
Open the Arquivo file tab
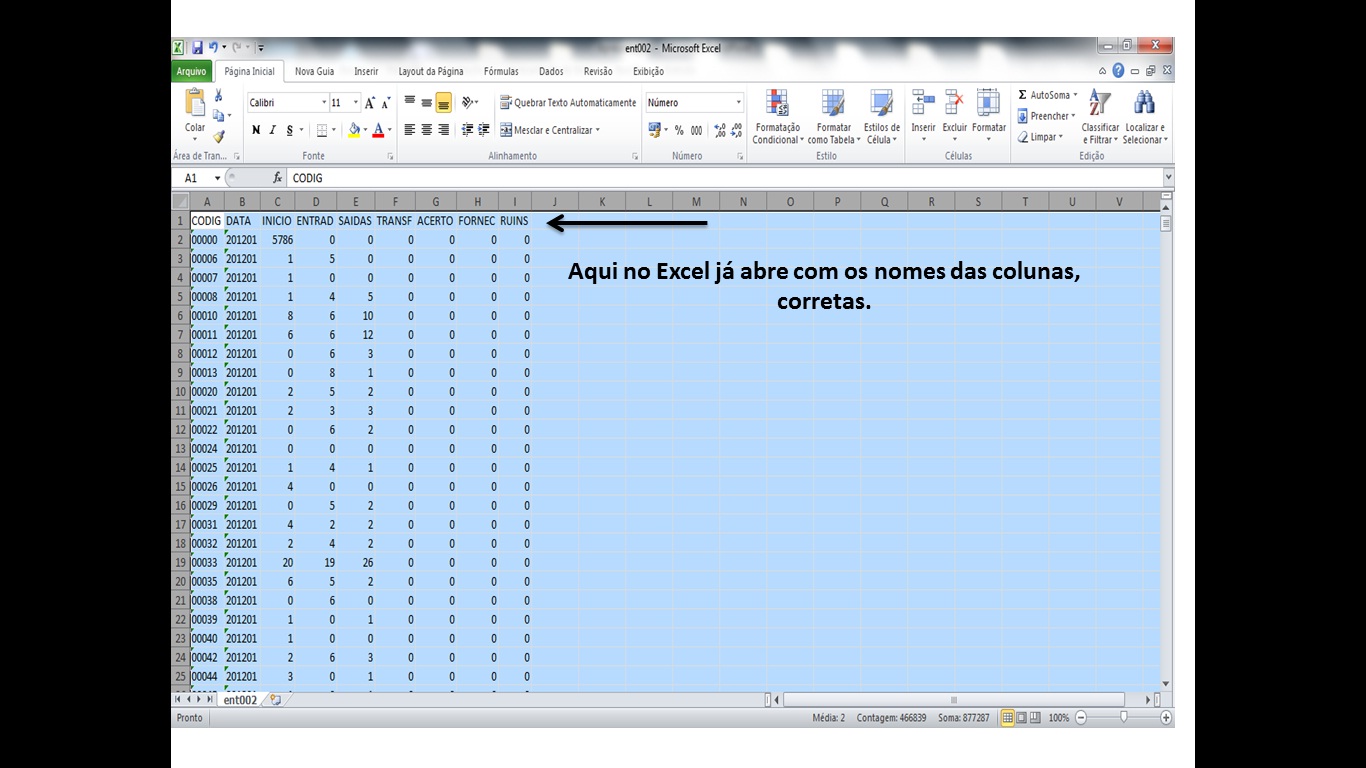[191, 72]
